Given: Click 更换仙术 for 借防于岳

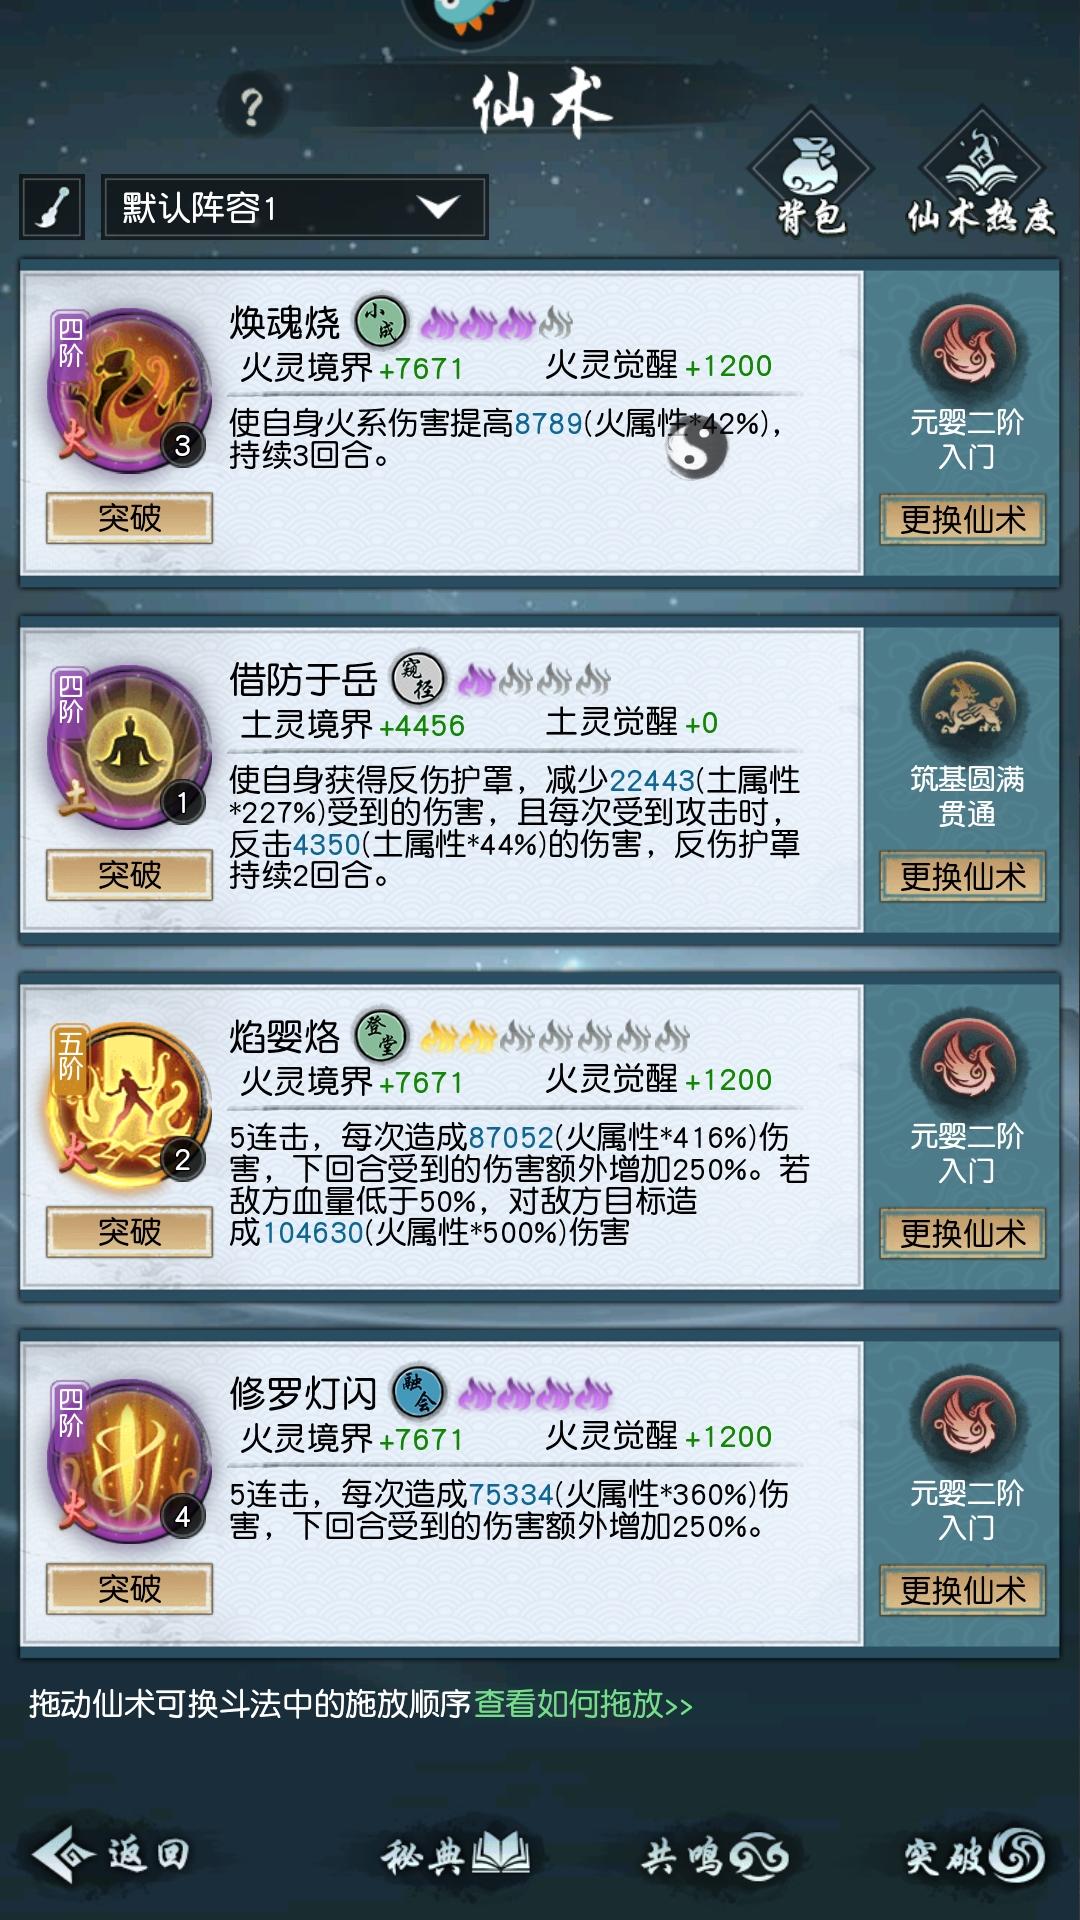Looking at the screenshot, I should pyautogui.click(x=963, y=877).
